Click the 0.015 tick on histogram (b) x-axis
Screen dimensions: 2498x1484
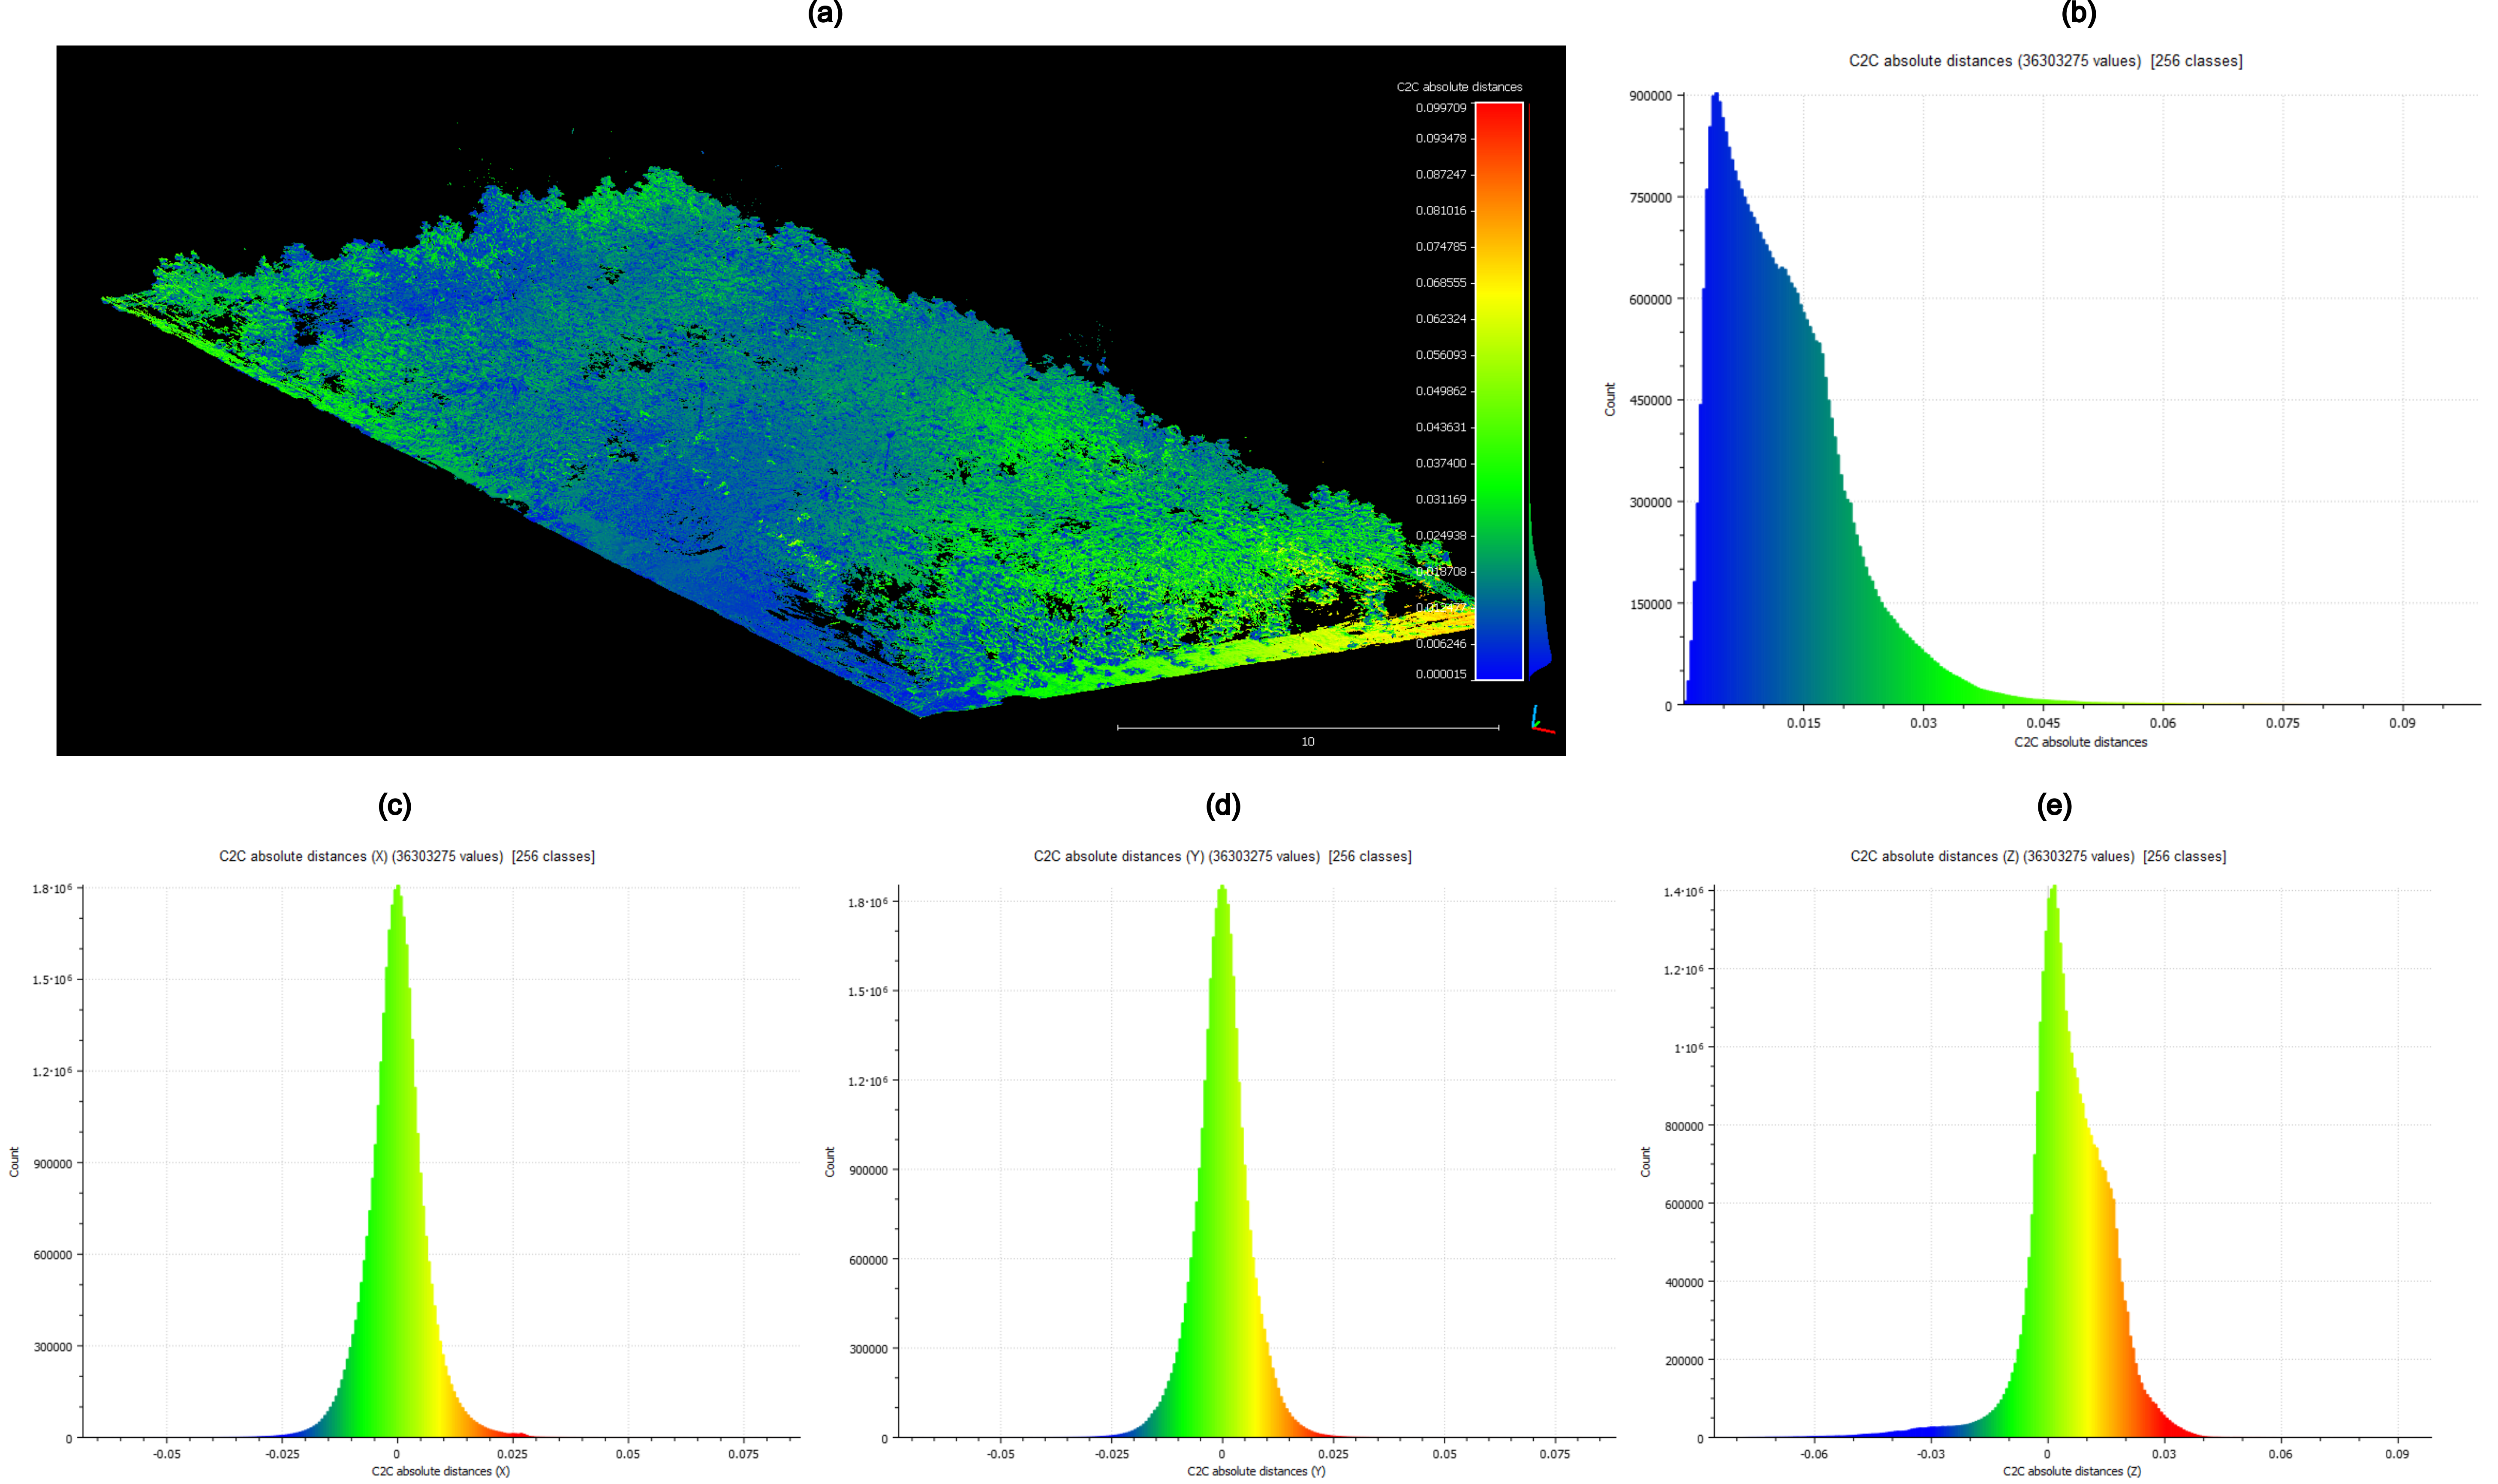pos(1803,723)
